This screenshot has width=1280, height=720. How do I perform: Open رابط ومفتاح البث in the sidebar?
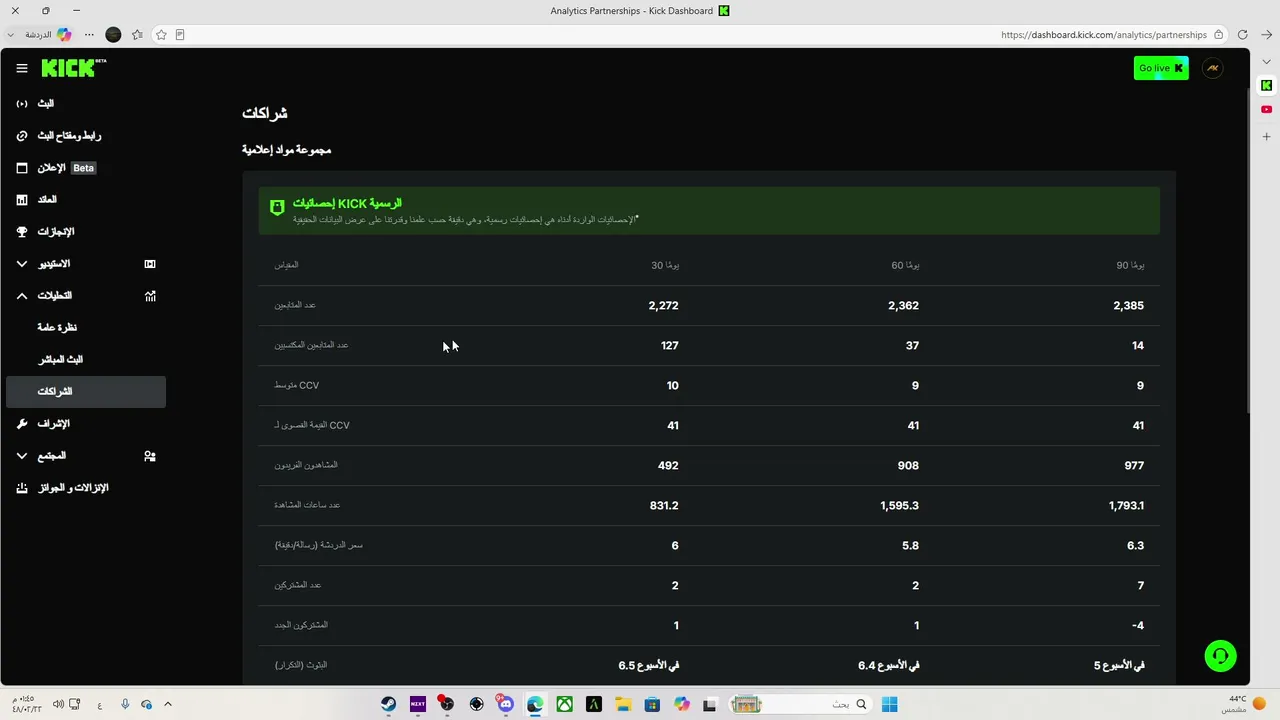tap(86, 136)
